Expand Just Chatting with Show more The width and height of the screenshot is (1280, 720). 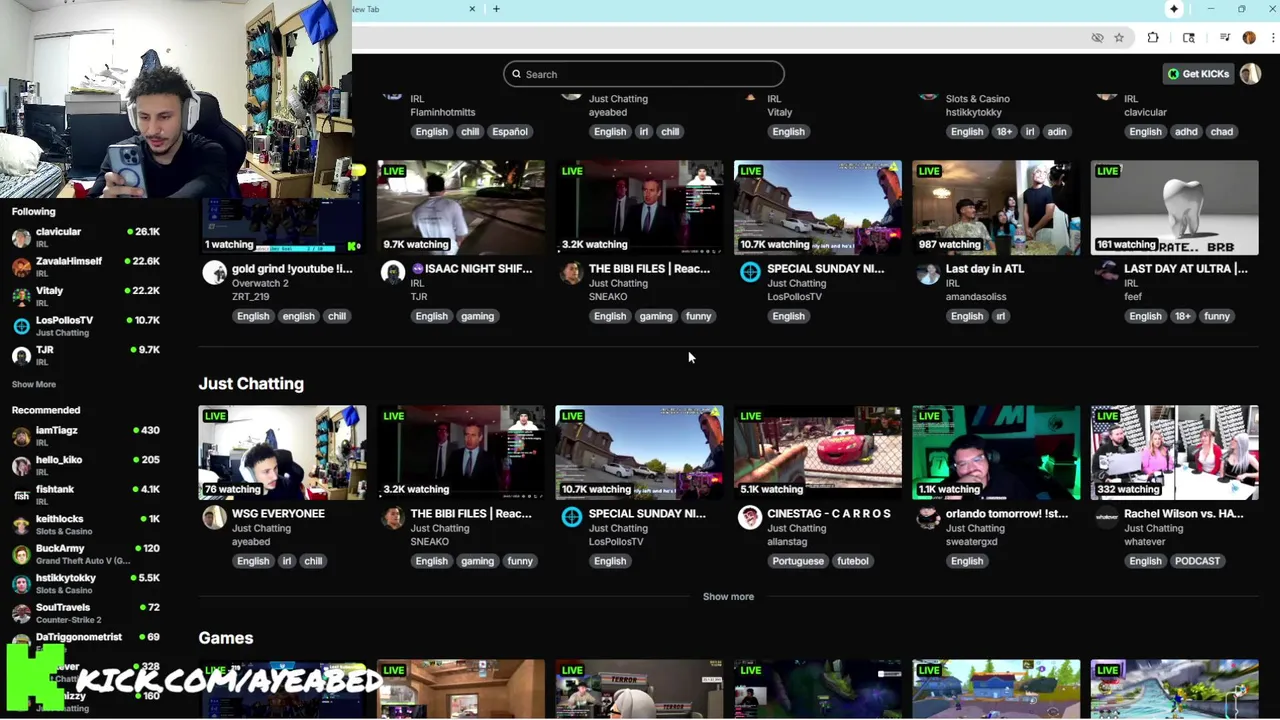pos(728,596)
